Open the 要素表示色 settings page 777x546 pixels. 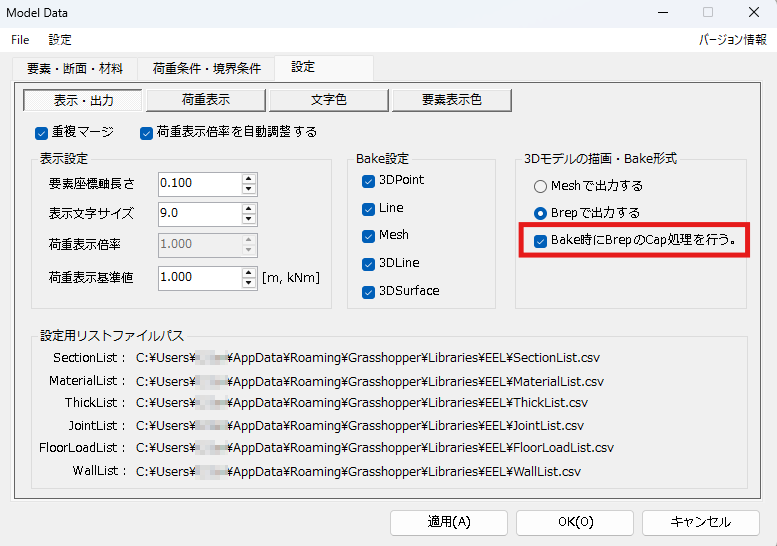[452, 100]
